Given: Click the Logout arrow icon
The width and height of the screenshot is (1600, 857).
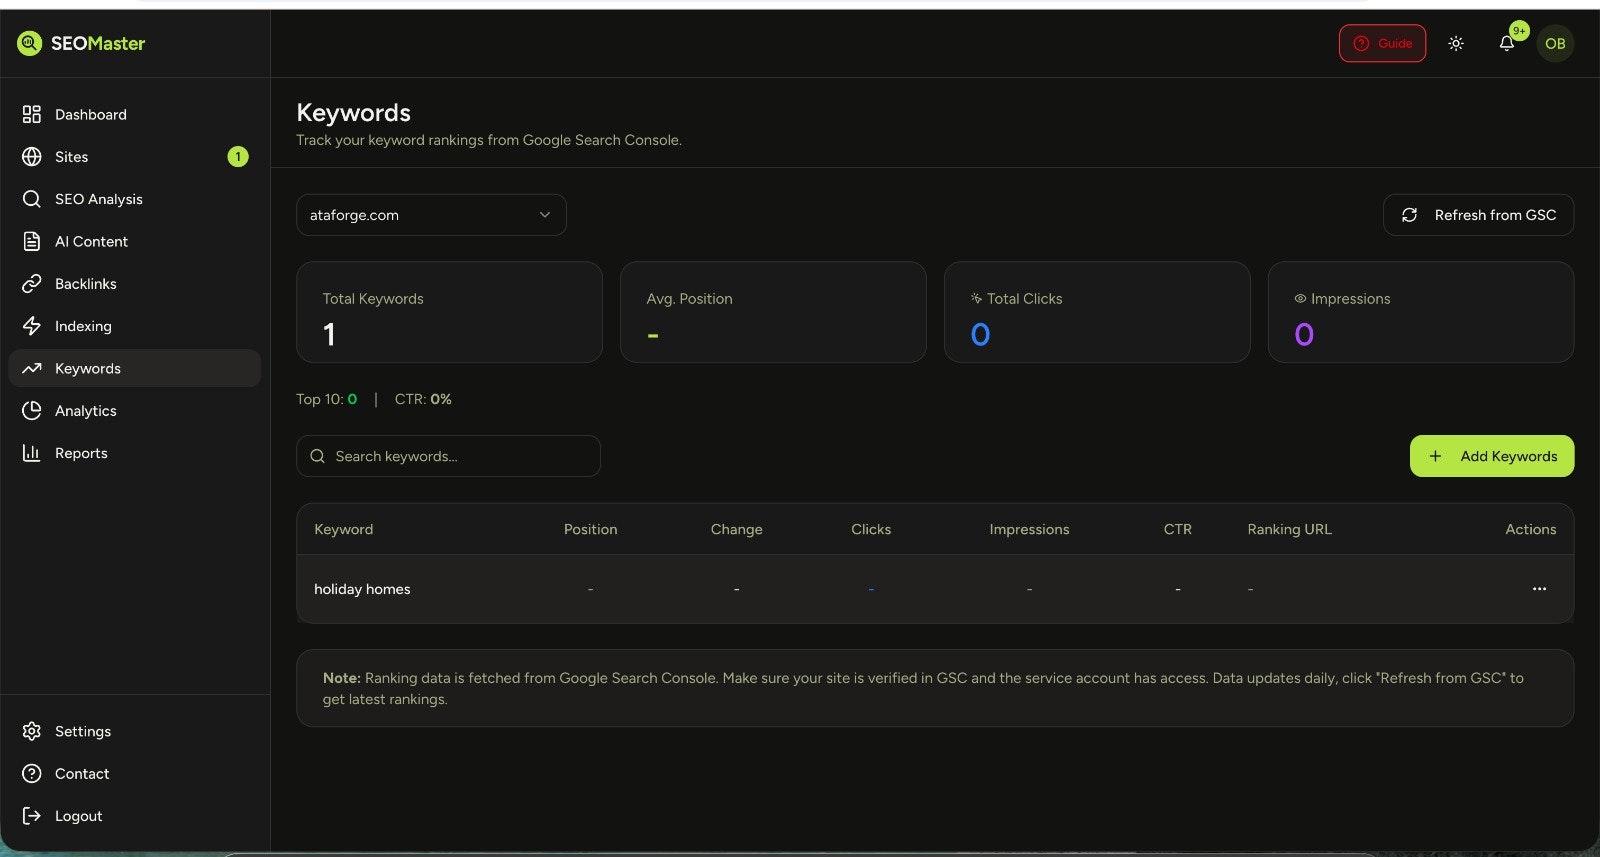Looking at the screenshot, I should click(x=32, y=816).
